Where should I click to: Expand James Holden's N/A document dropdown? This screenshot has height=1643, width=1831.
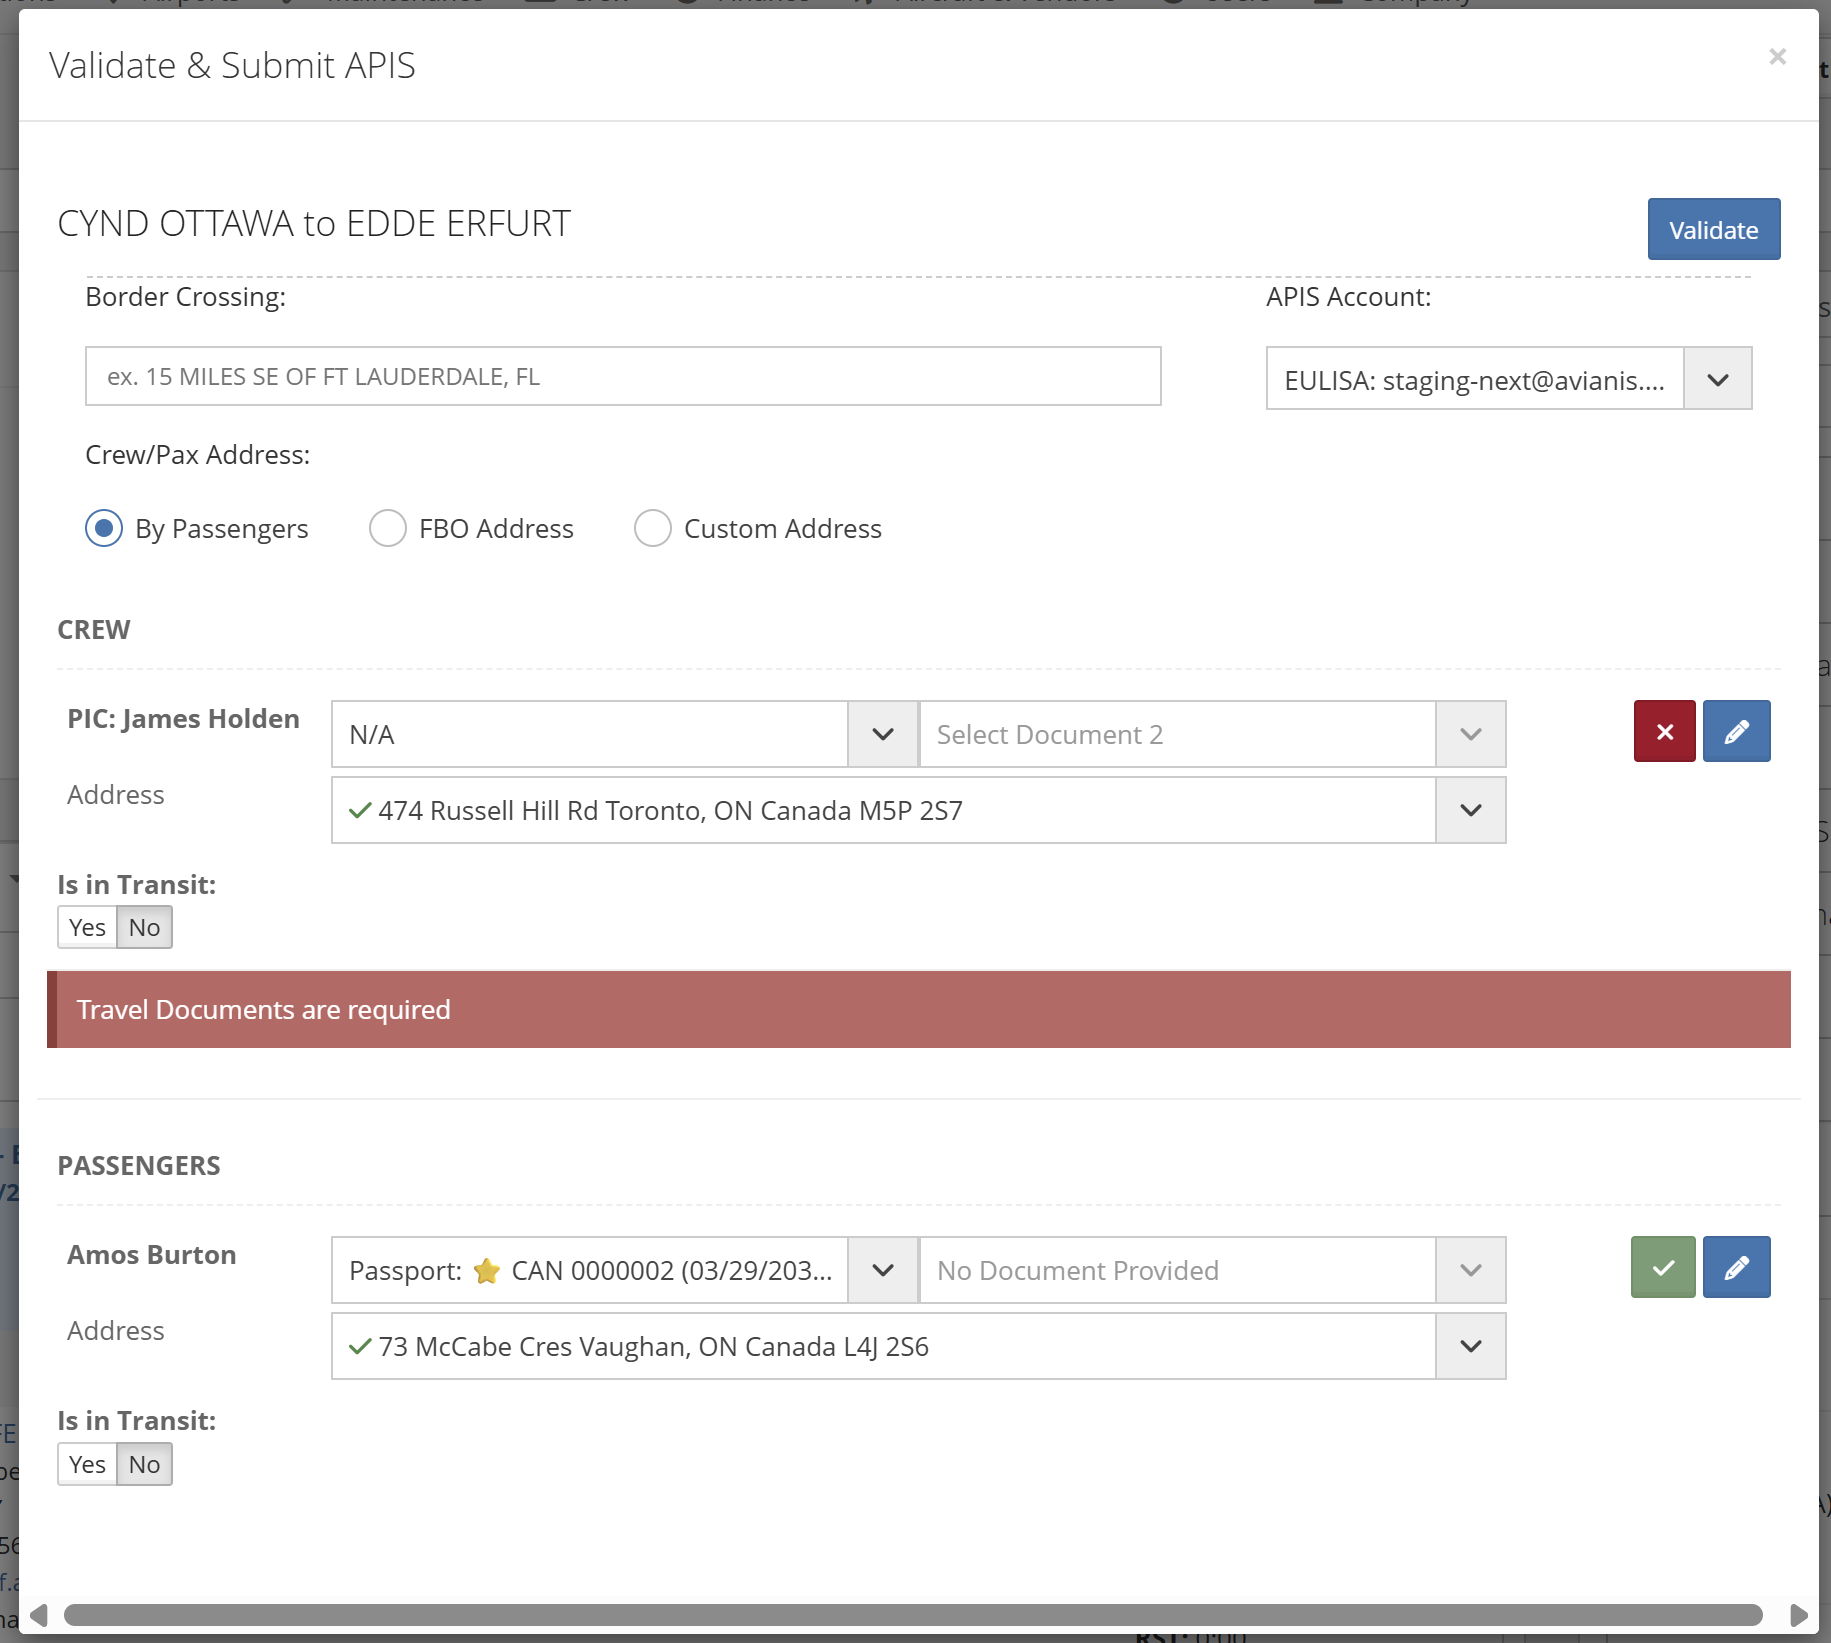click(882, 735)
